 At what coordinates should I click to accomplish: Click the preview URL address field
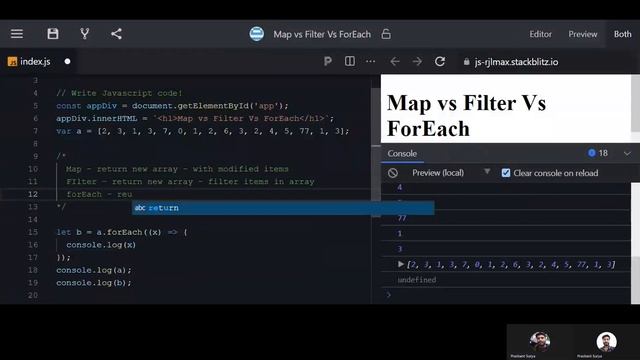[516, 62]
